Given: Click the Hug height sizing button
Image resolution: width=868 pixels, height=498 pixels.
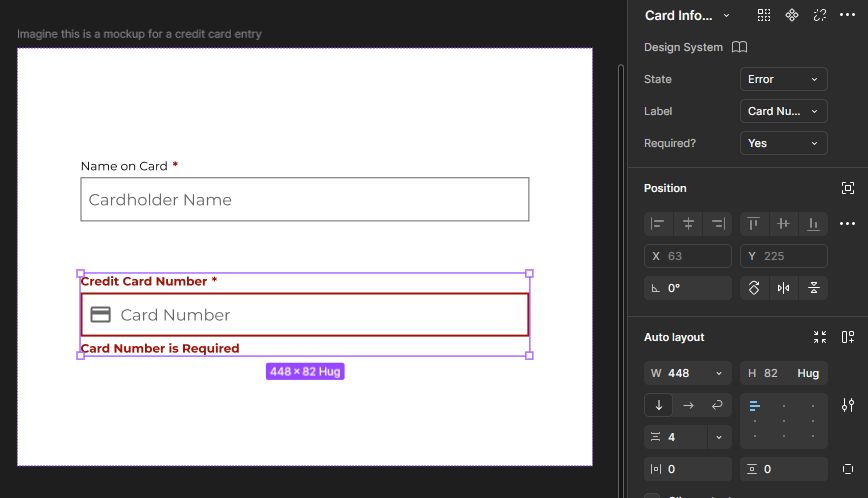Looking at the screenshot, I should tap(808, 373).
